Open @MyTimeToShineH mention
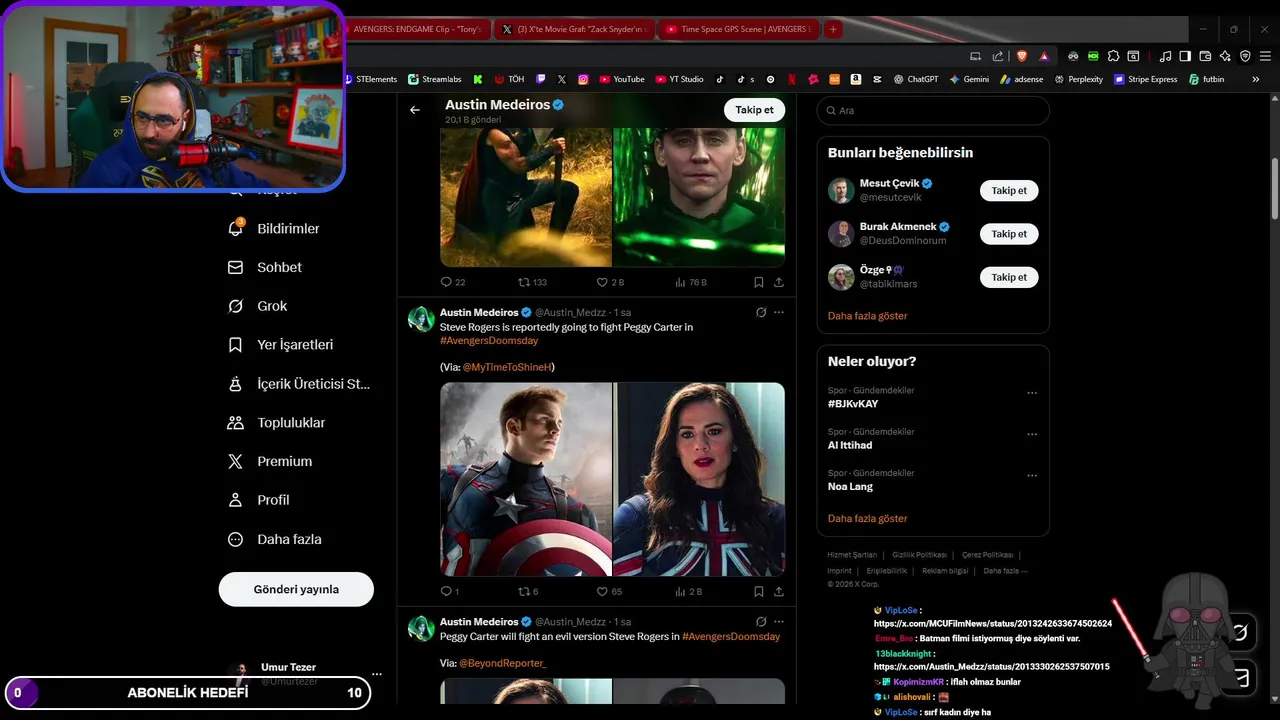Viewport: 1280px width, 720px height. [507, 367]
